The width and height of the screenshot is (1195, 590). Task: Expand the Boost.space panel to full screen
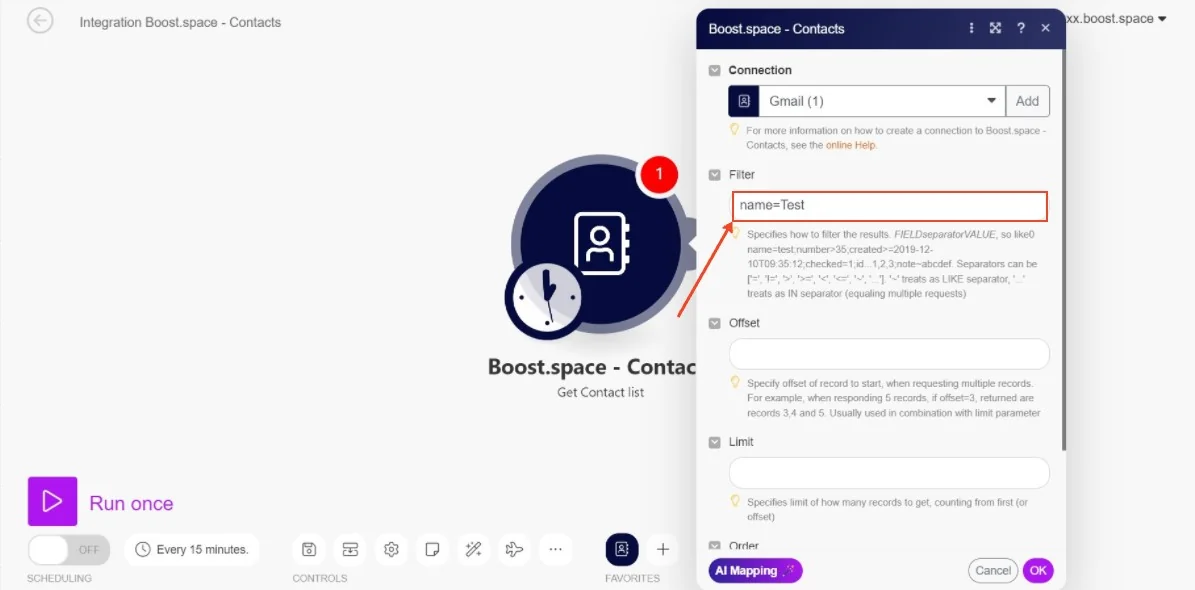click(x=995, y=28)
